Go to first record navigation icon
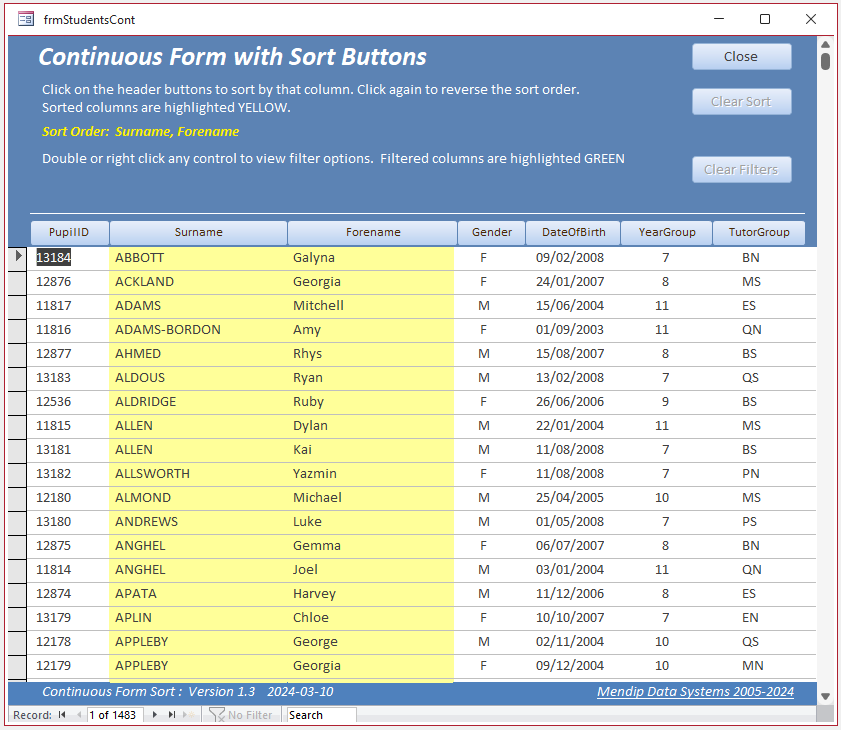The width and height of the screenshot is (841, 730). tap(62, 714)
